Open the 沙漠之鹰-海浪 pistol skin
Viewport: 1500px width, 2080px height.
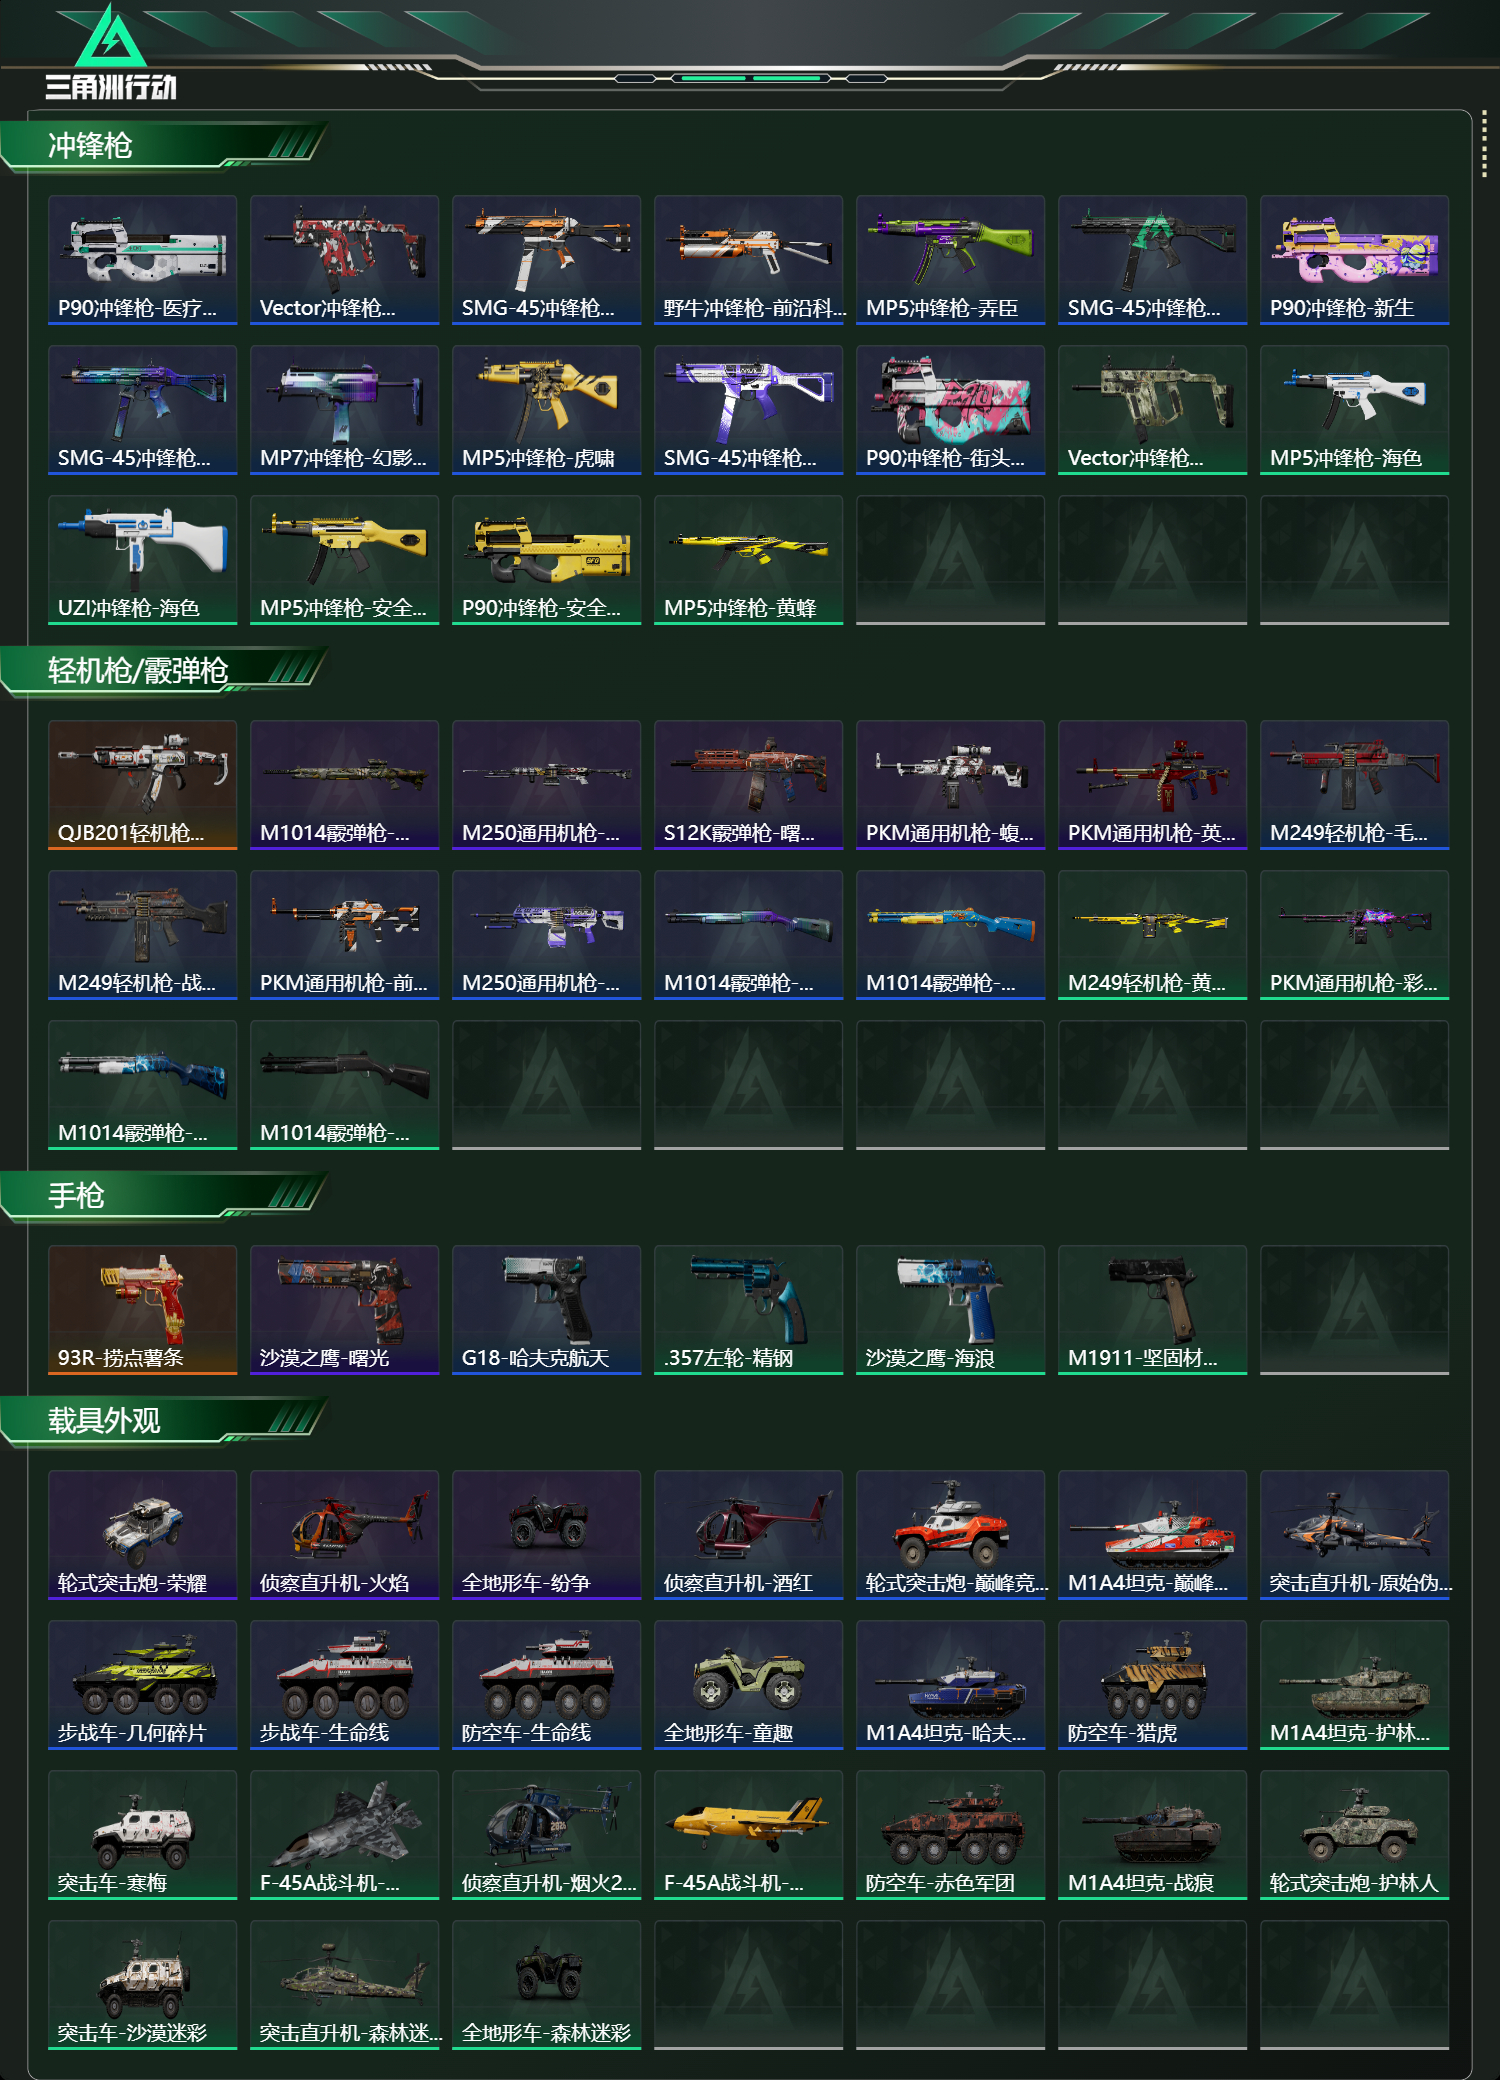click(950, 1310)
